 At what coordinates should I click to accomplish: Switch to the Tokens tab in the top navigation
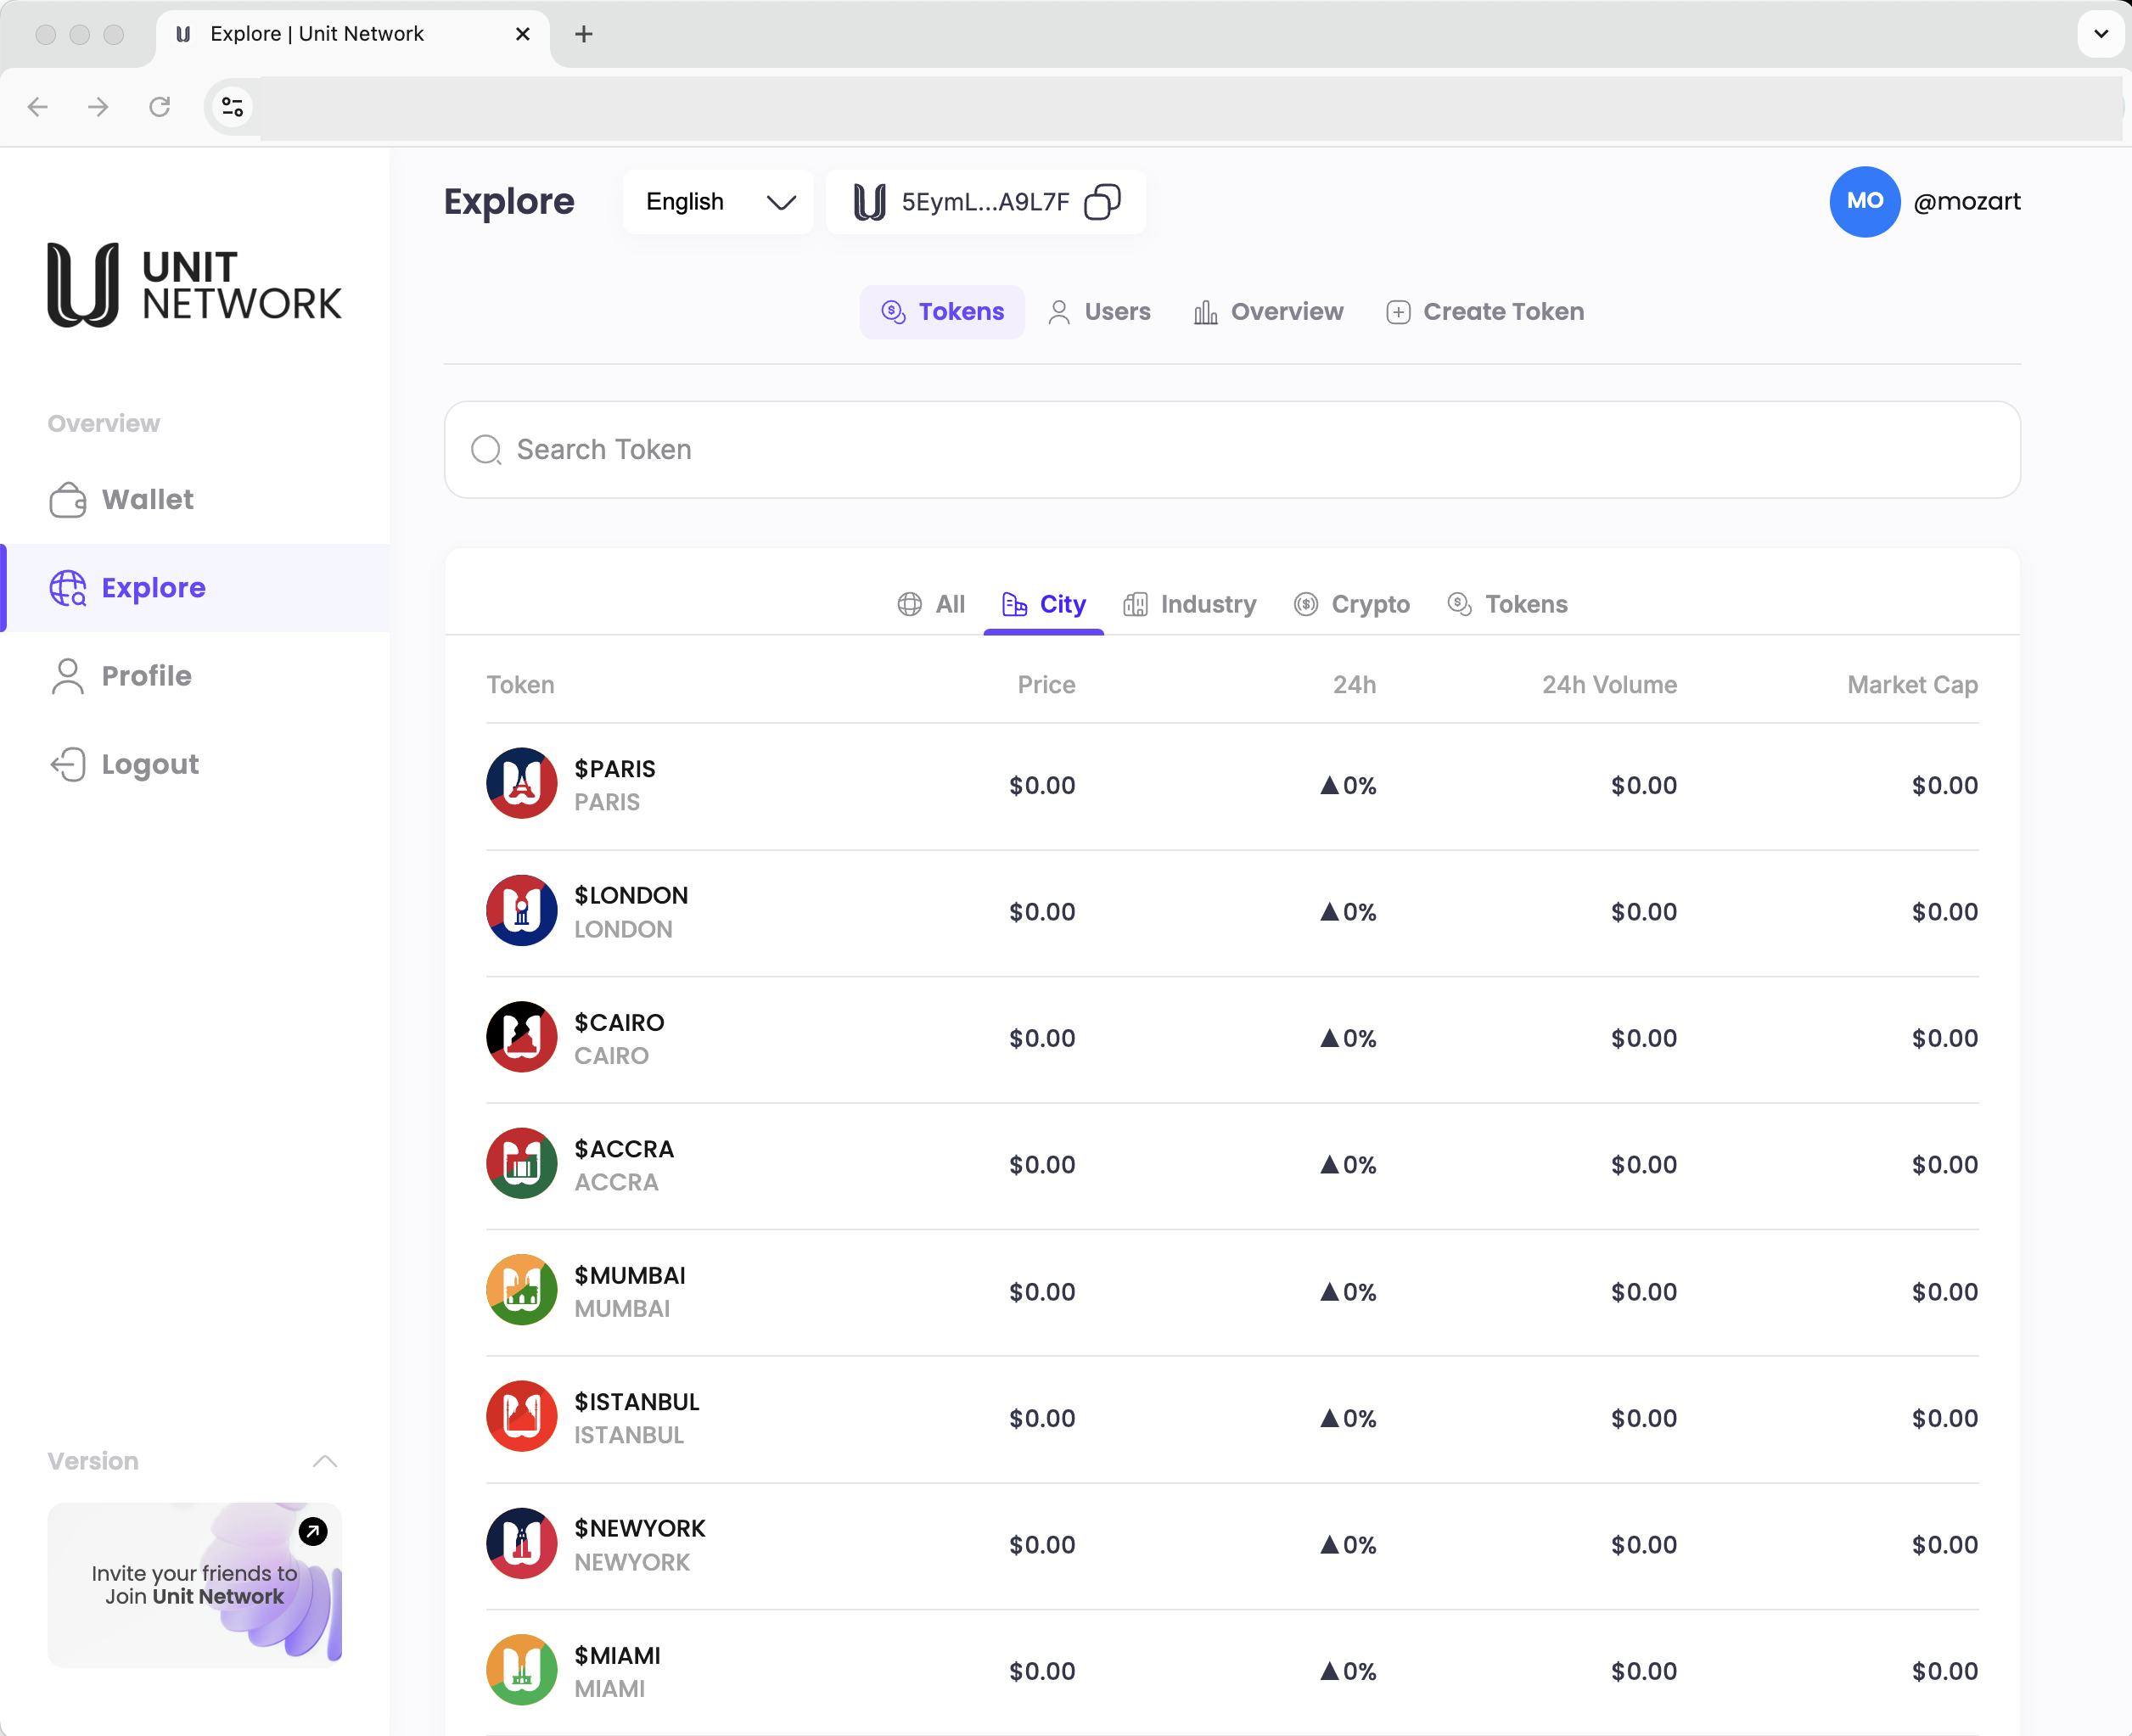(942, 312)
